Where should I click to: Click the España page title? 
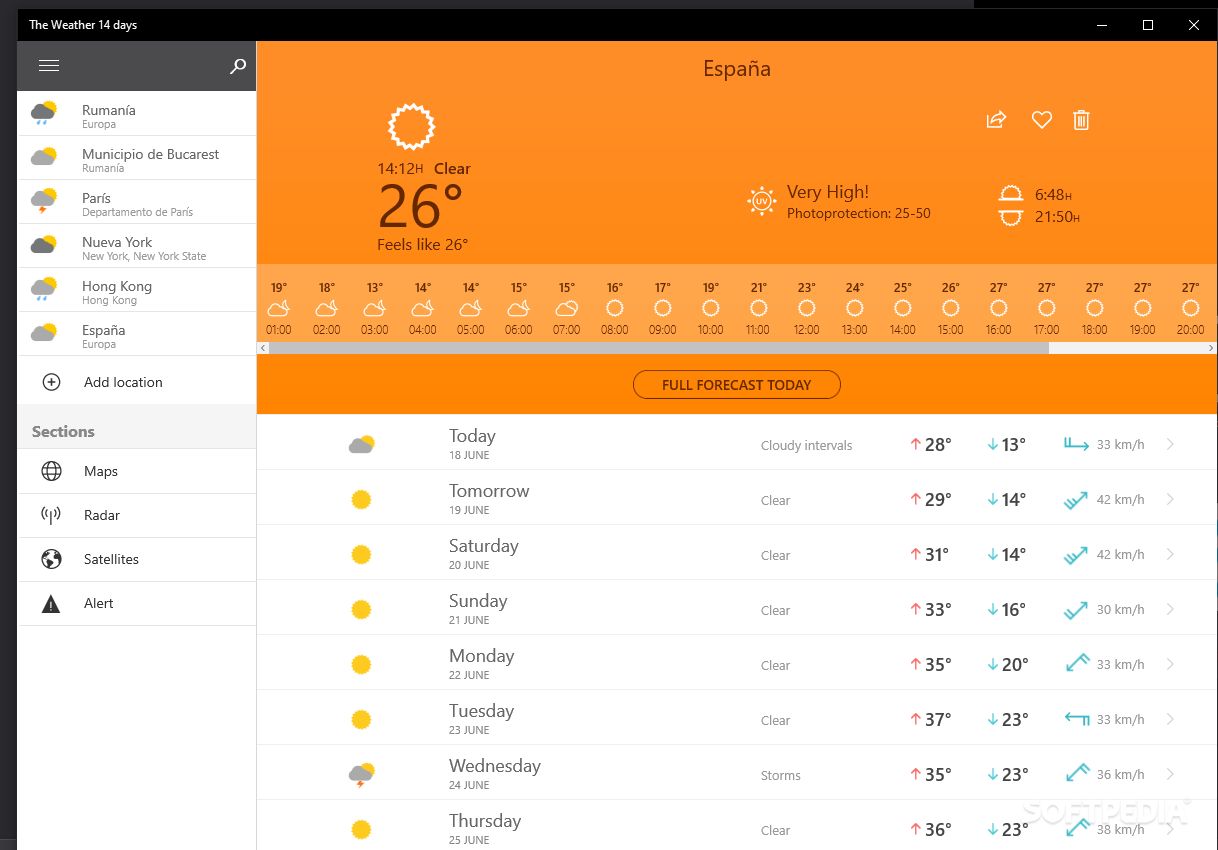pyautogui.click(x=737, y=69)
